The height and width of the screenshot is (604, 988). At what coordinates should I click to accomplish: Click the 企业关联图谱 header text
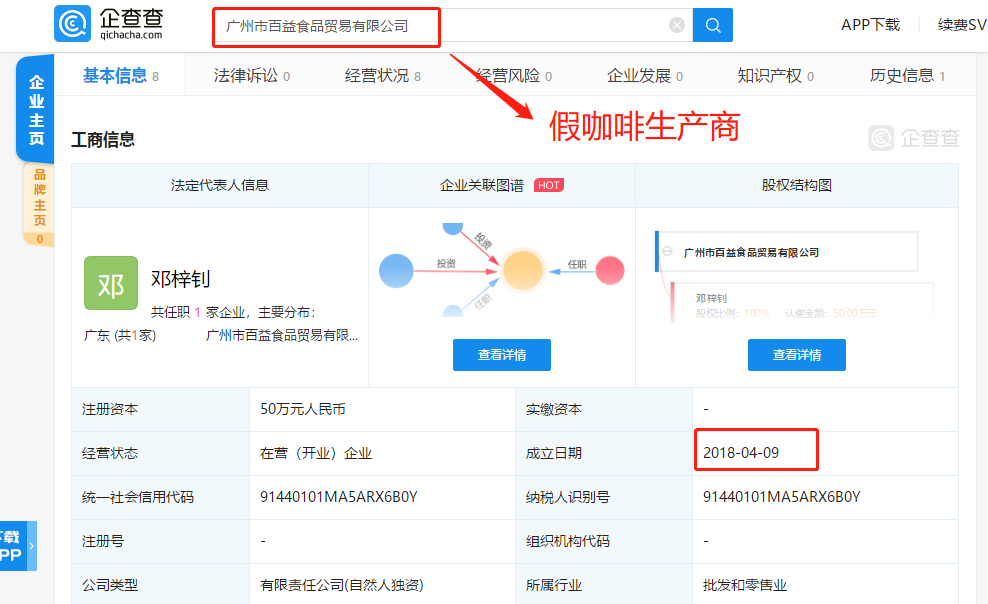481,185
